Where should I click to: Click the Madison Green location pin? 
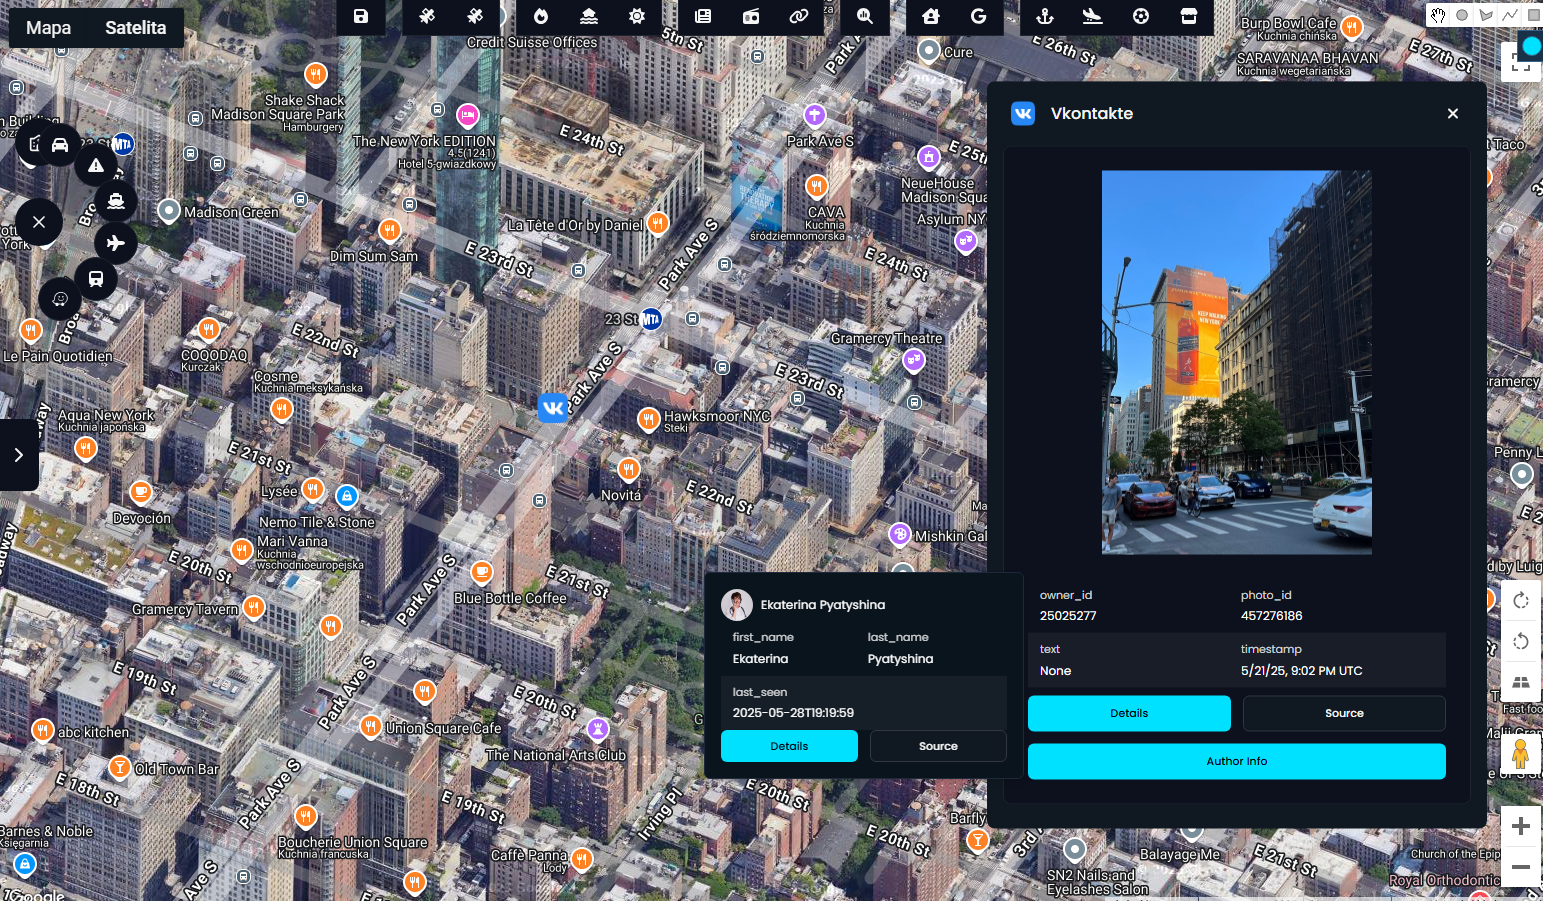tap(169, 210)
